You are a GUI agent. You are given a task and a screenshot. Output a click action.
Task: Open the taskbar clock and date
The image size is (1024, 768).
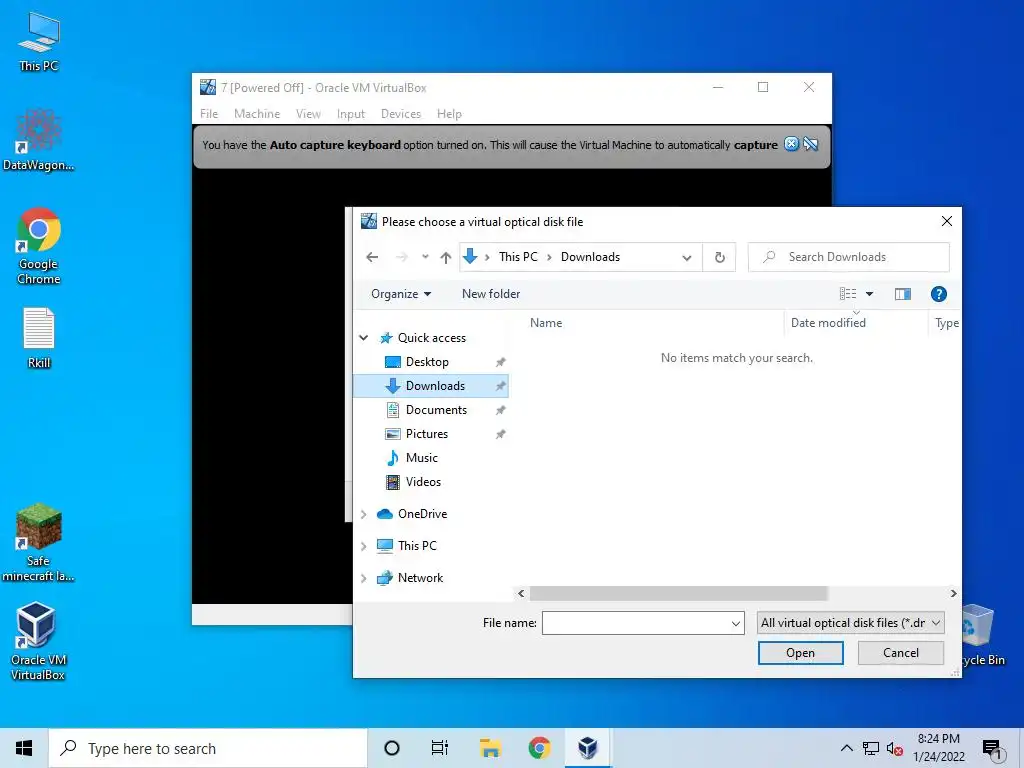[x=938, y=748]
